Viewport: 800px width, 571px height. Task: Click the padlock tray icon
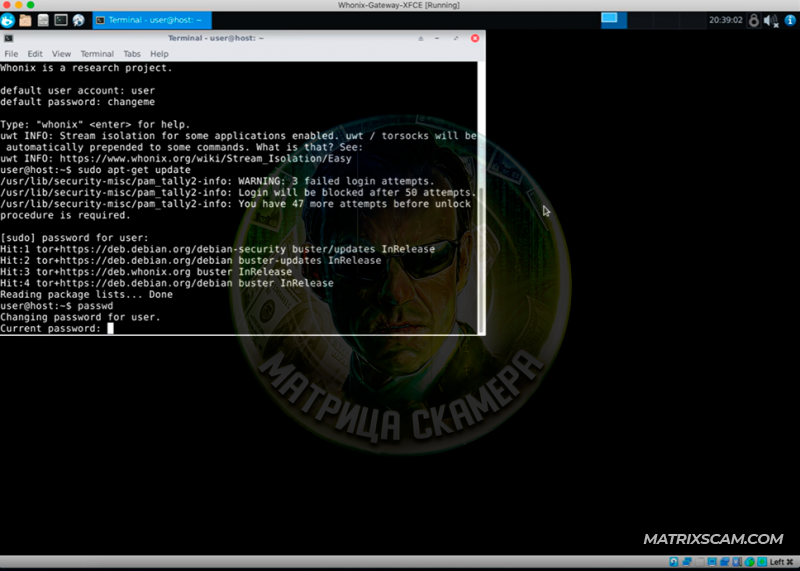click(753, 20)
